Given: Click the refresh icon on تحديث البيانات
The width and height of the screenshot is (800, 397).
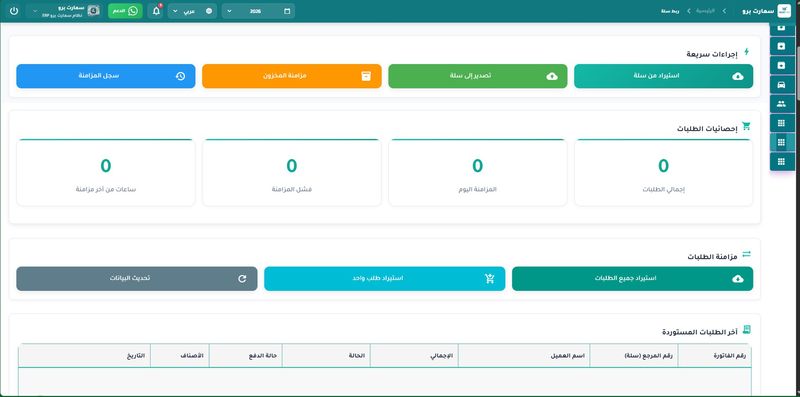Looking at the screenshot, I should [x=242, y=279].
